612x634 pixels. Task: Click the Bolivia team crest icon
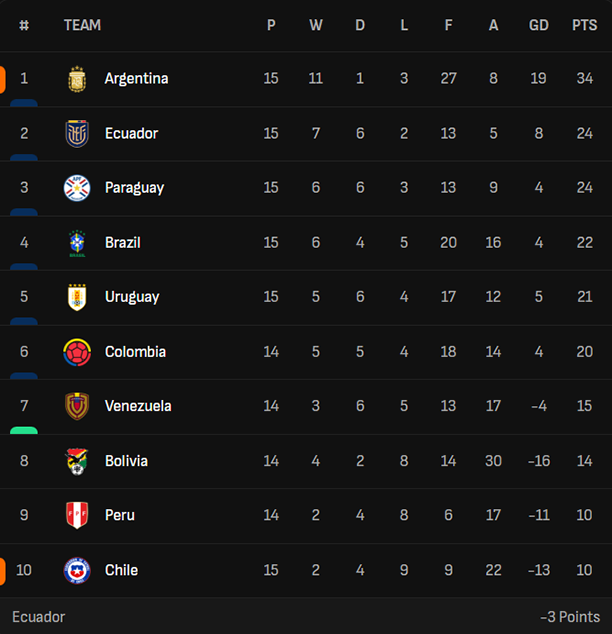point(77,461)
